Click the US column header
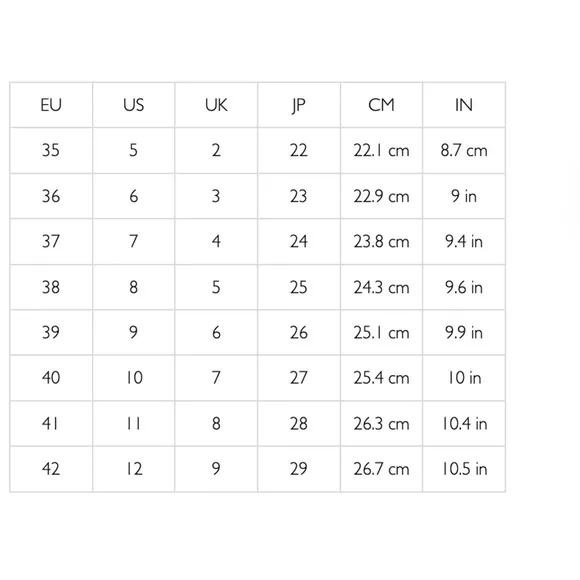 (134, 105)
